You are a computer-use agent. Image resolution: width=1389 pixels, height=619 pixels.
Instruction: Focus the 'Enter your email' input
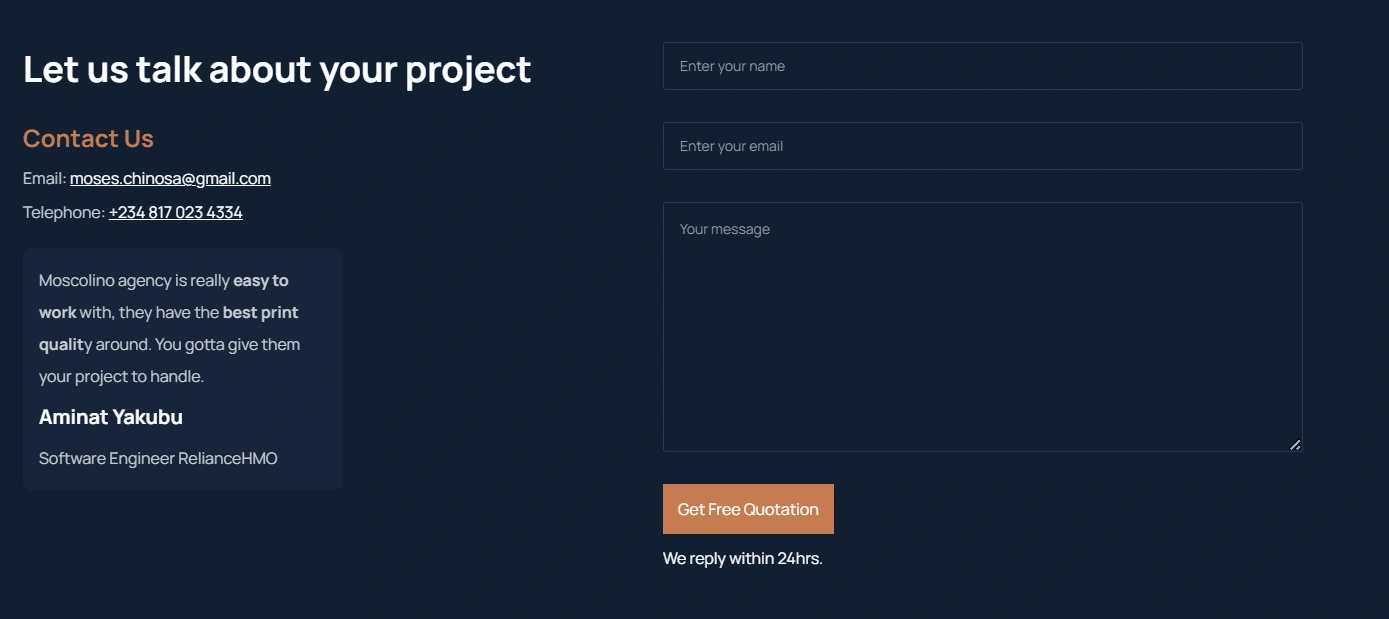pyautogui.click(x=982, y=146)
